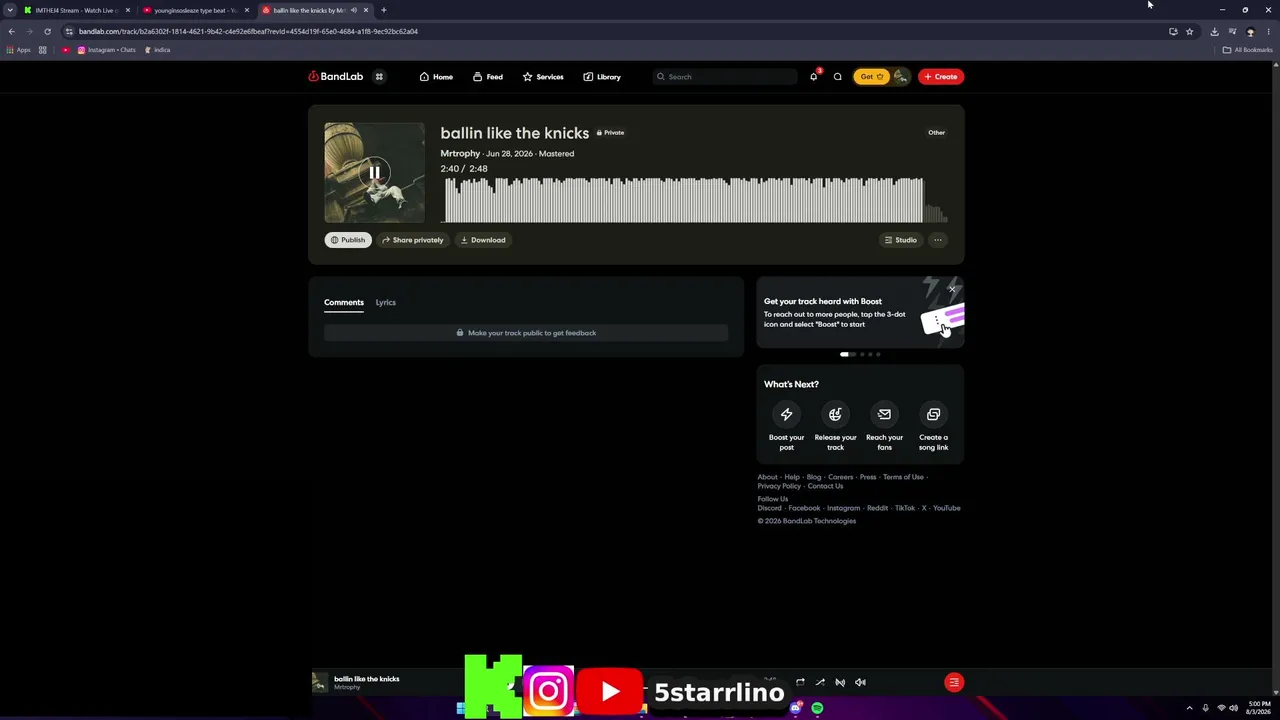Image resolution: width=1280 pixels, height=720 pixels.
Task: Go to the Home page
Action: tap(436, 77)
